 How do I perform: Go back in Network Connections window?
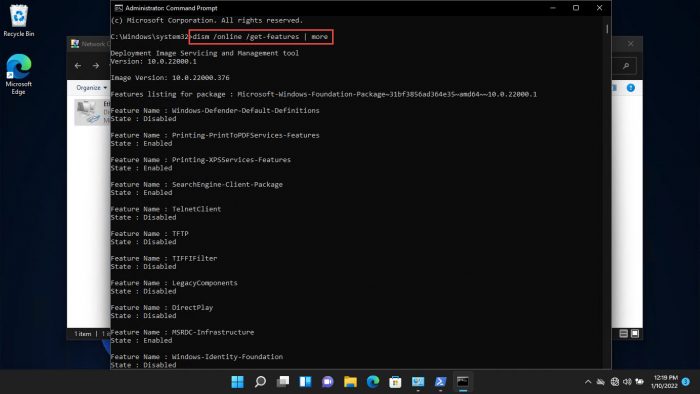[x=78, y=66]
